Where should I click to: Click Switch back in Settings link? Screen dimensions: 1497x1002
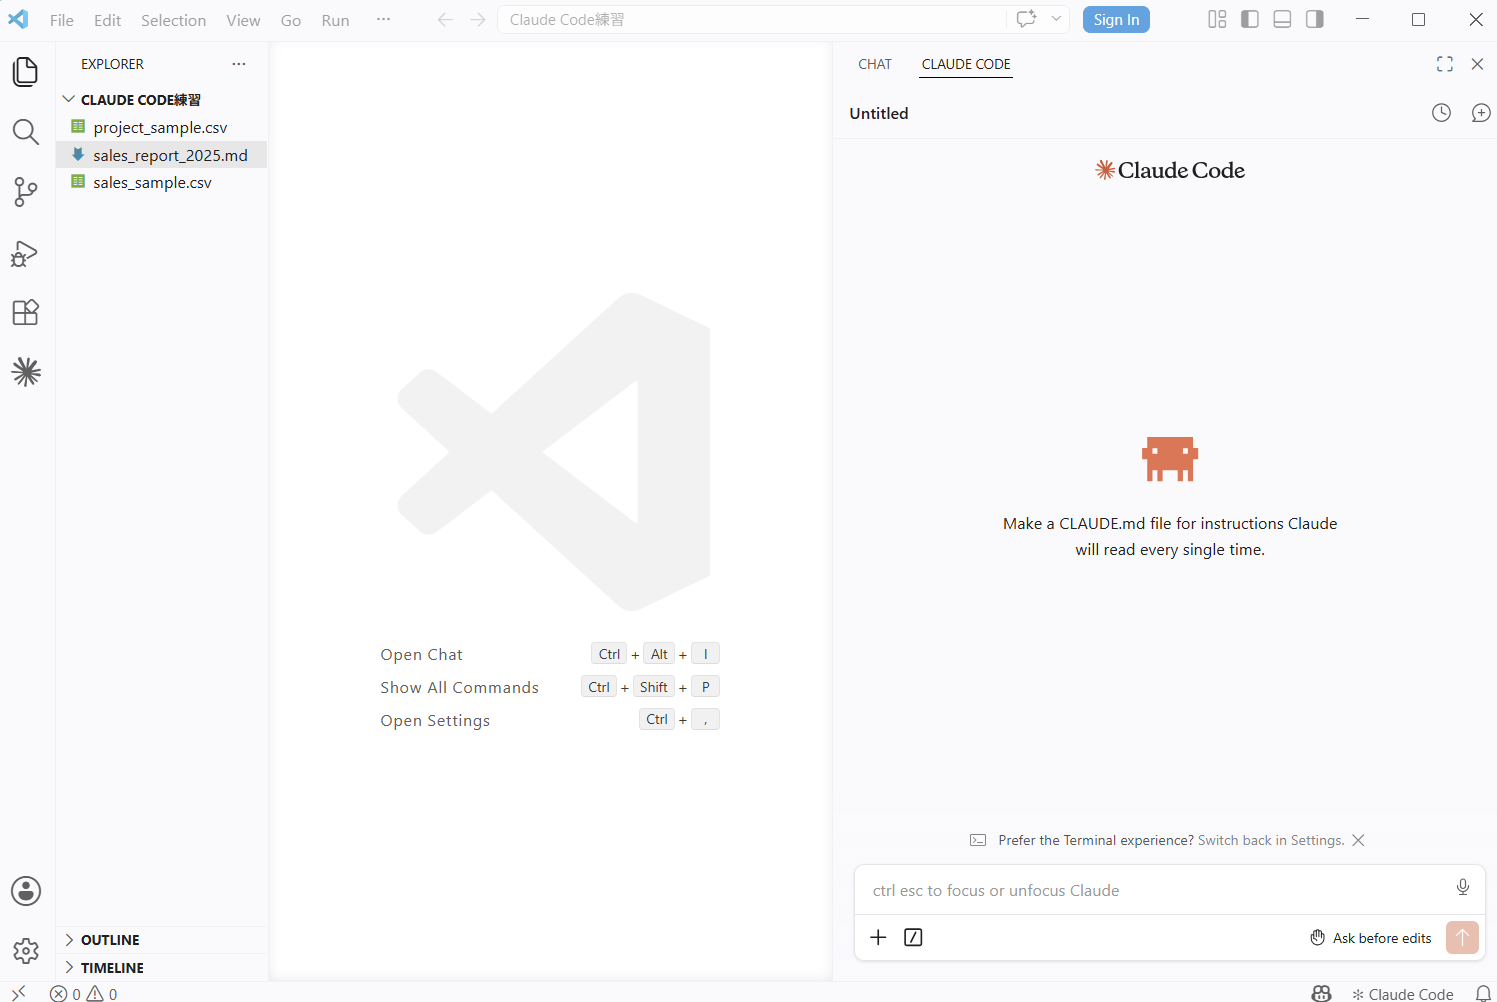click(x=1271, y=840)
